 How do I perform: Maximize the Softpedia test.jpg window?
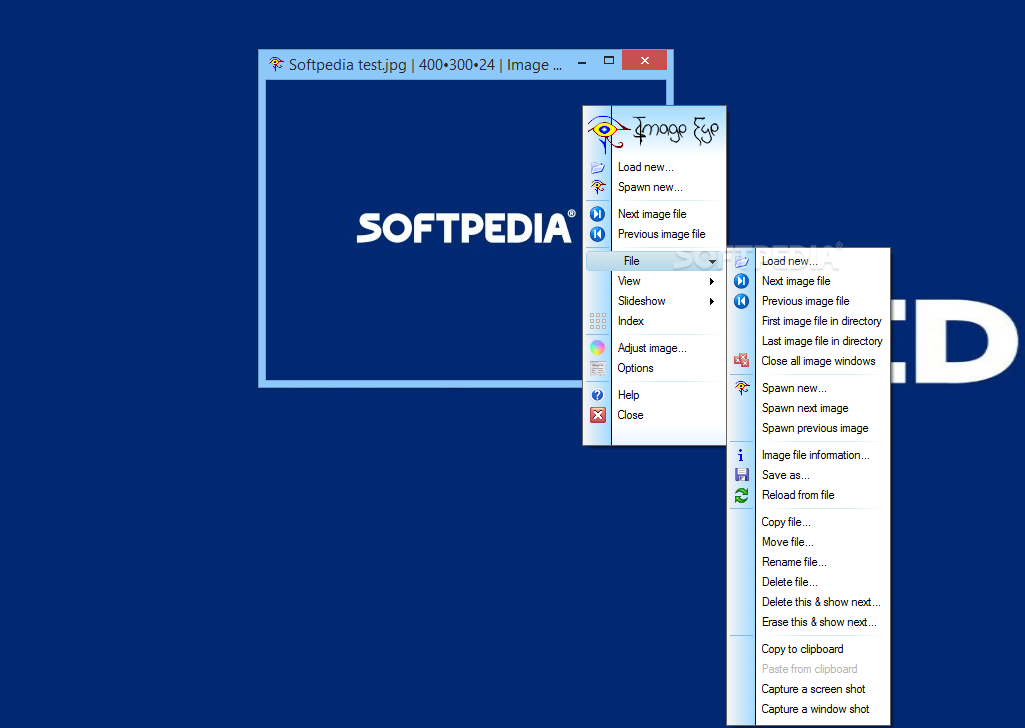pos(609,60)
